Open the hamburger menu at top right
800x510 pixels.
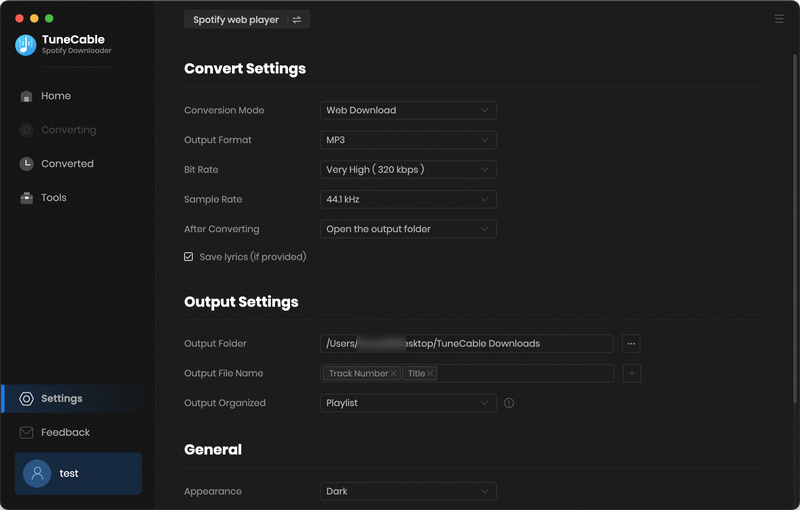pos(779,19)
